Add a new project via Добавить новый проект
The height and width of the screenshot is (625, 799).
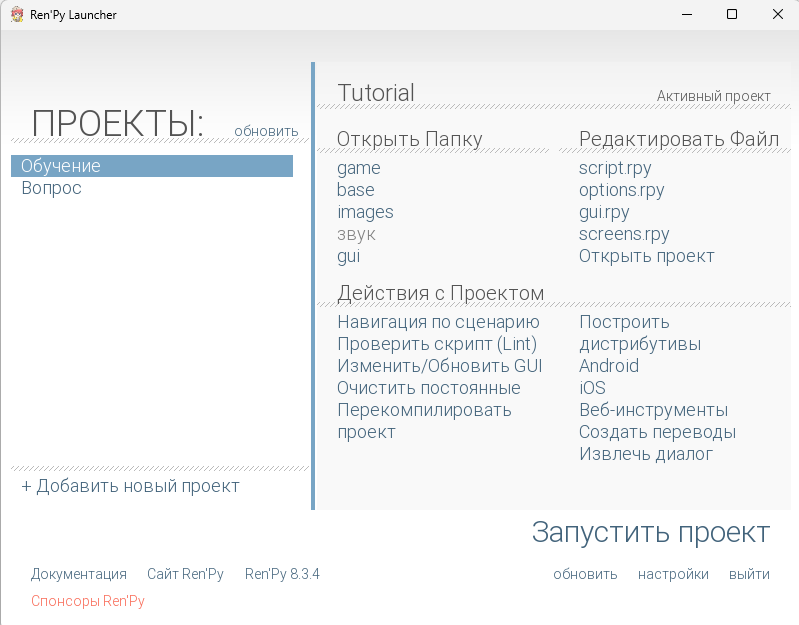(x=130, y=486)
